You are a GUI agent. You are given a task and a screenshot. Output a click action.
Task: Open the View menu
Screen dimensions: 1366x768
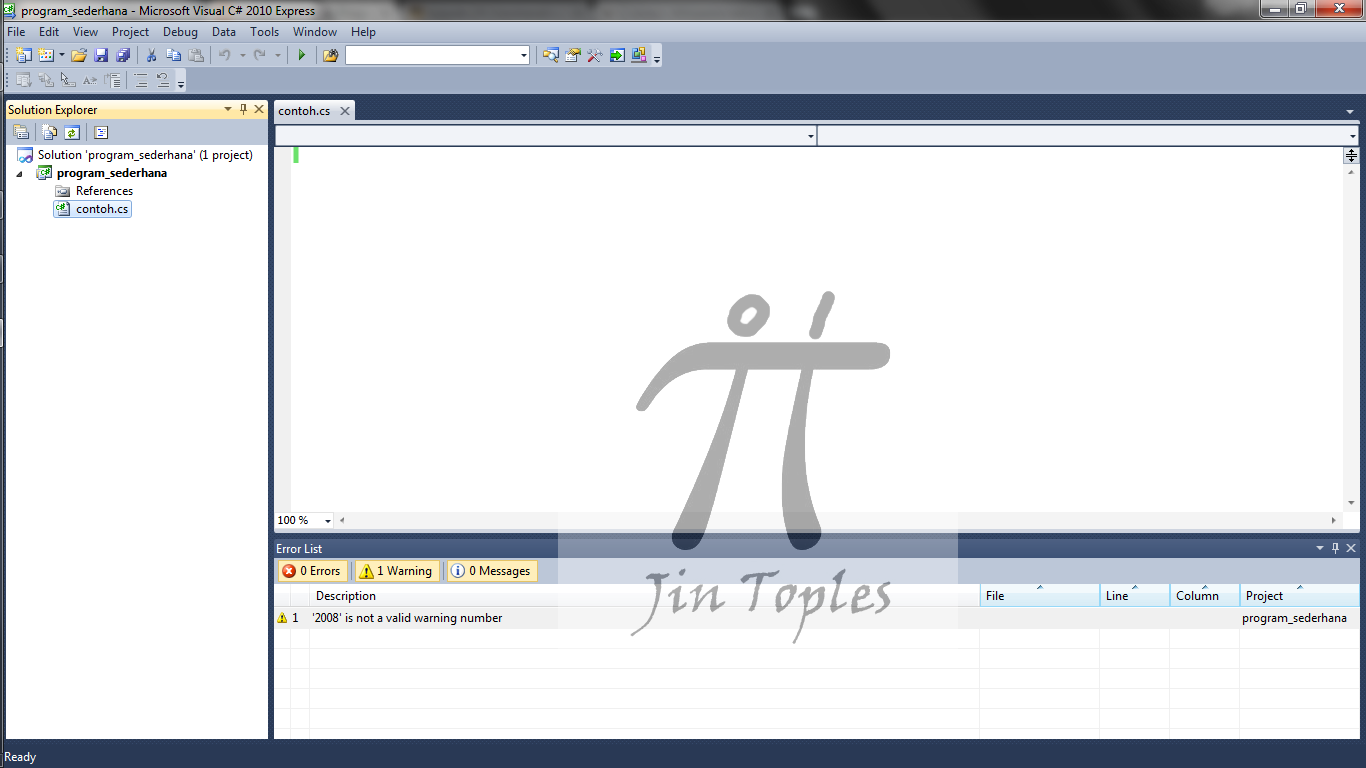coord(85,32)
